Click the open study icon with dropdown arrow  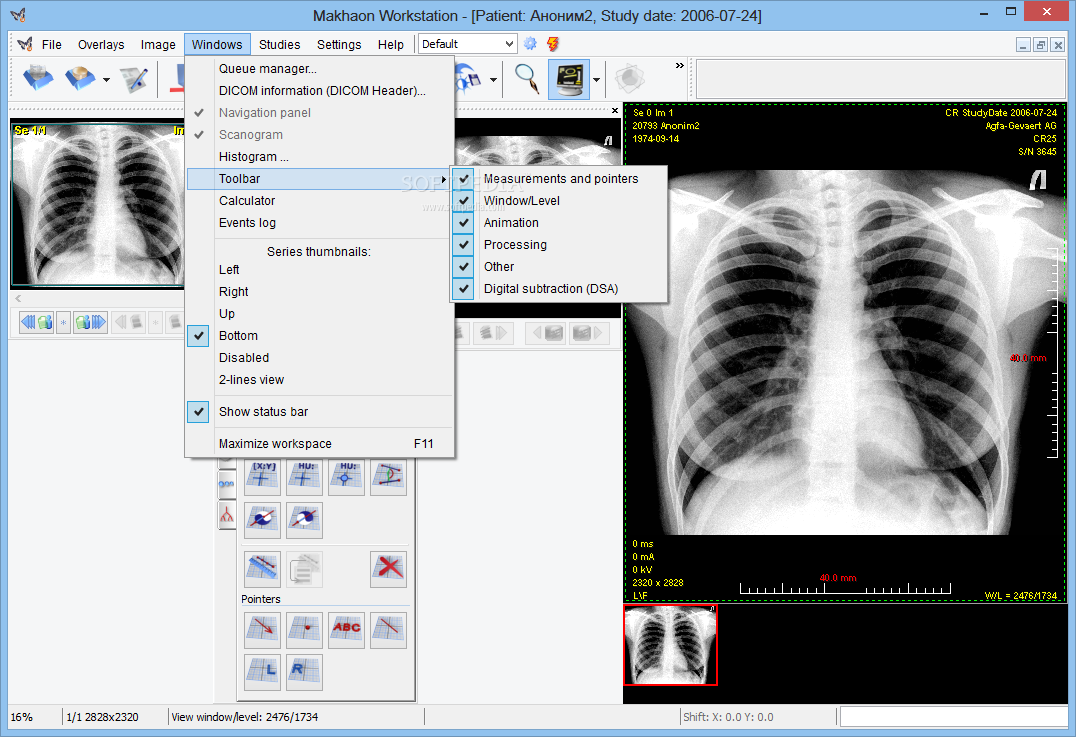pos(80,78)
